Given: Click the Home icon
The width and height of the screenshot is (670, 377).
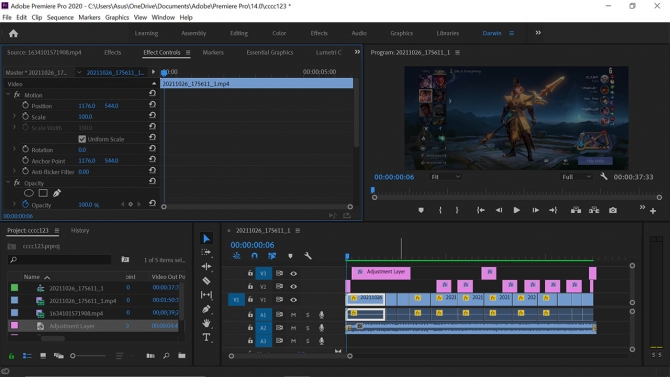Looking at the screenshot, I should pos(13,33).
